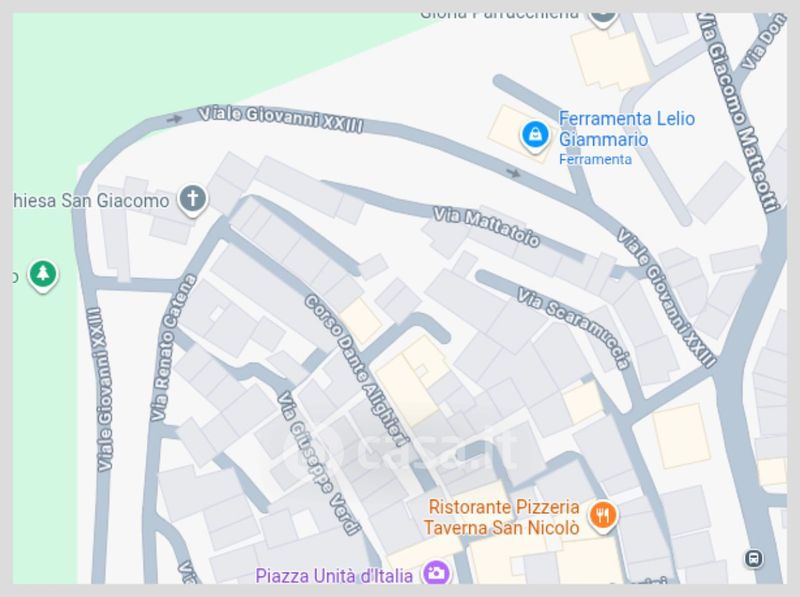Click the Via Renato Catena street label

pos(173,348)
